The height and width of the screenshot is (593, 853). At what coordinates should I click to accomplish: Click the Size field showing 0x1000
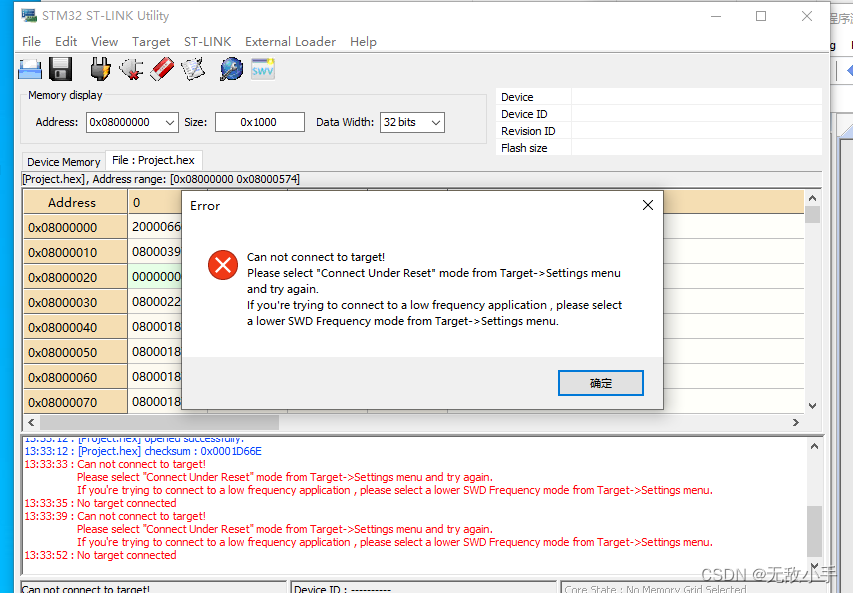[259, 122]
